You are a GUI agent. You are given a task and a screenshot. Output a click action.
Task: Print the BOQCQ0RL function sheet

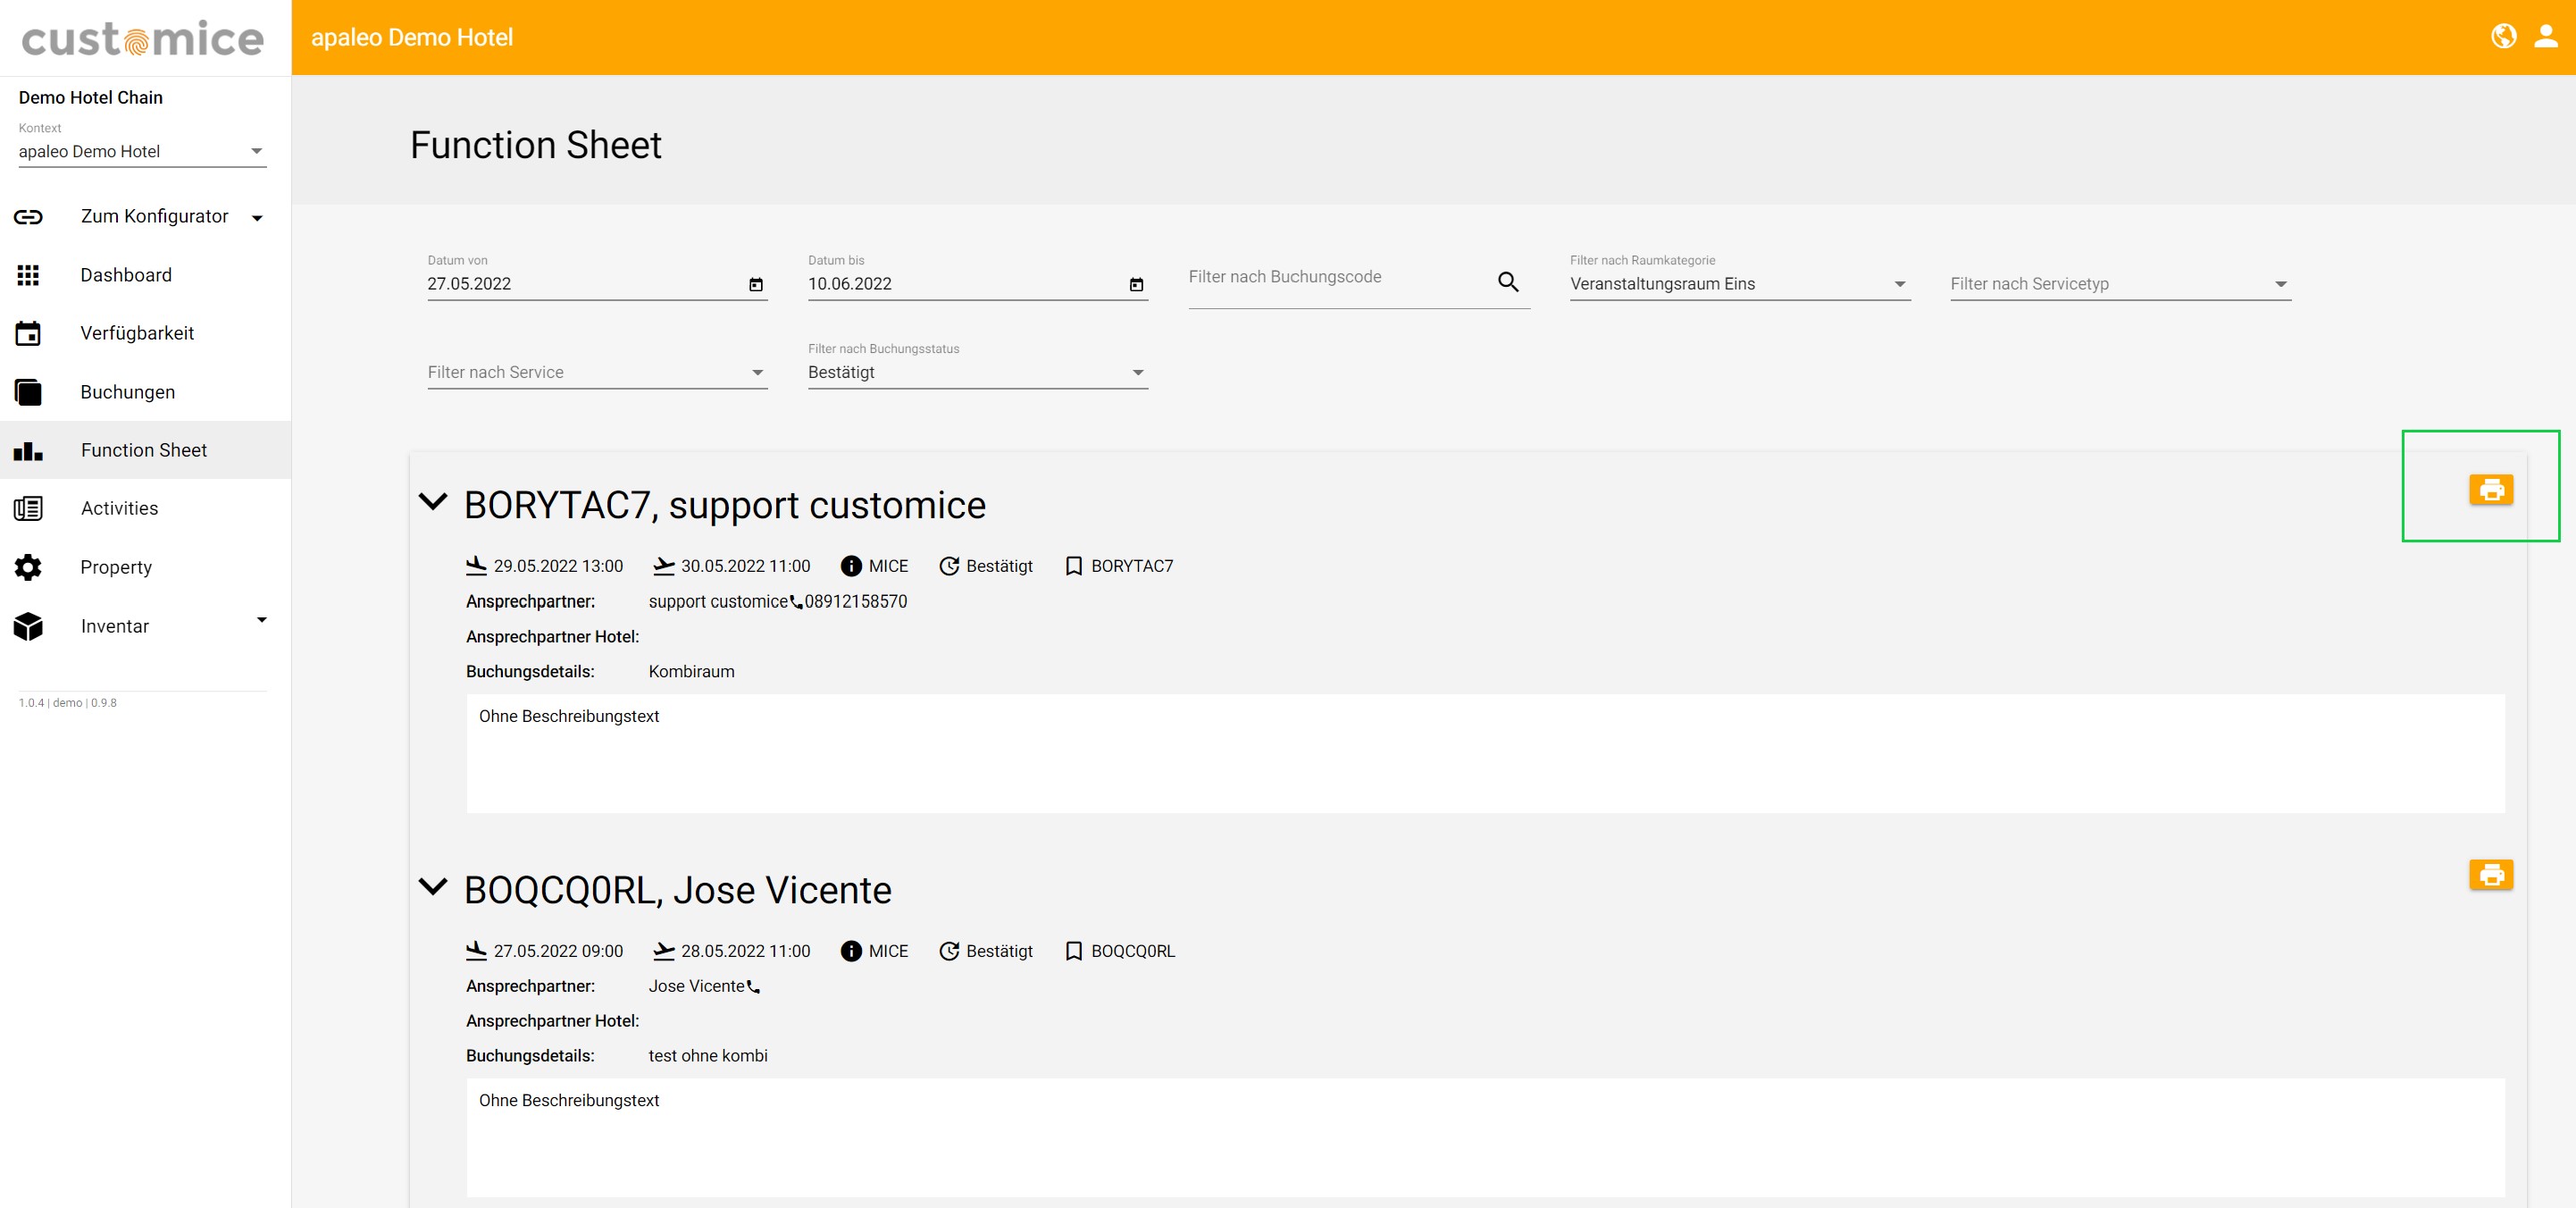(2490, 875)
